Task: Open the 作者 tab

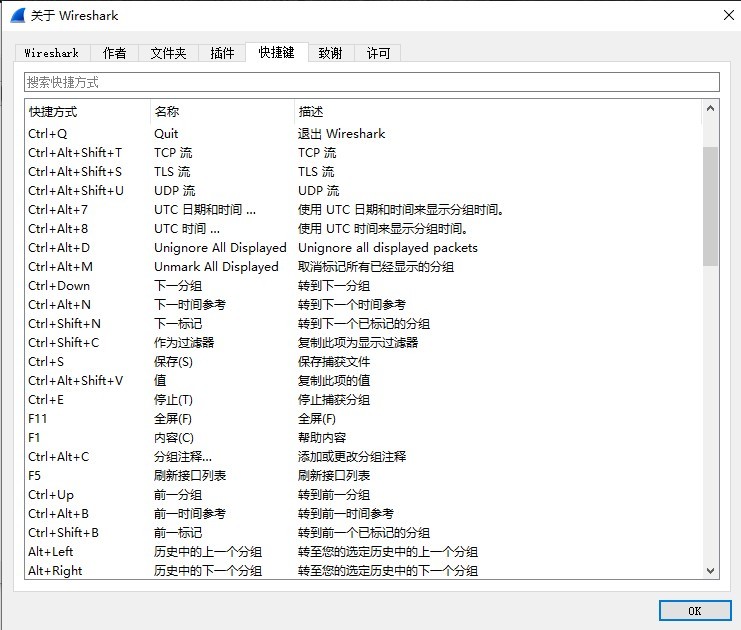Action: coord(115,53)
